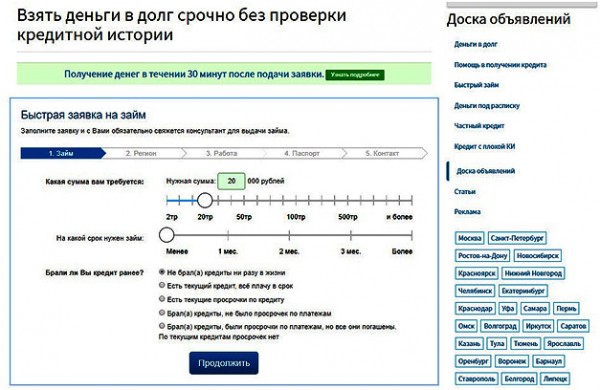Click the green 'Узнать подробнее' button
This screenshot has width=600, height=390.
point(355,75)
